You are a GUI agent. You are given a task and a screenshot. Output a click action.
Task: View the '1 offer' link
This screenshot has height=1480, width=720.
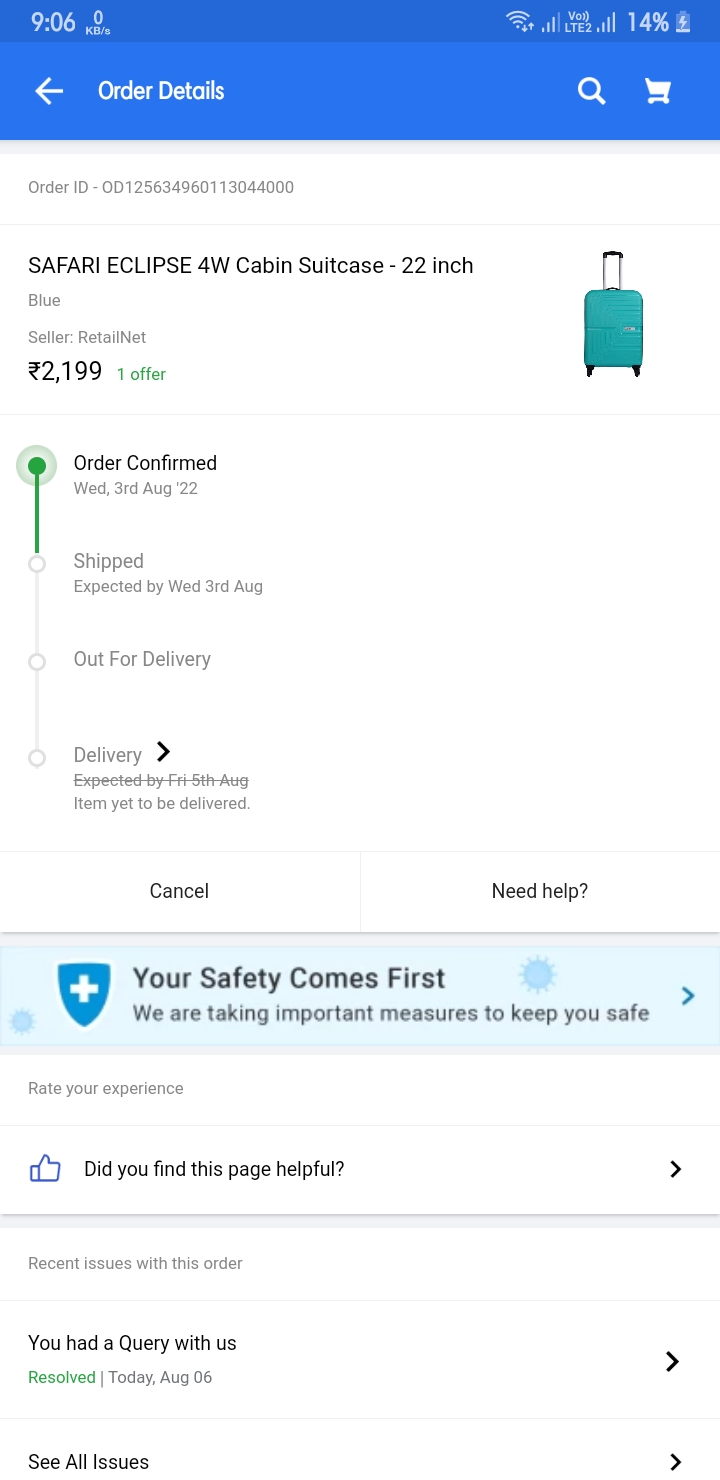point(141,374)
